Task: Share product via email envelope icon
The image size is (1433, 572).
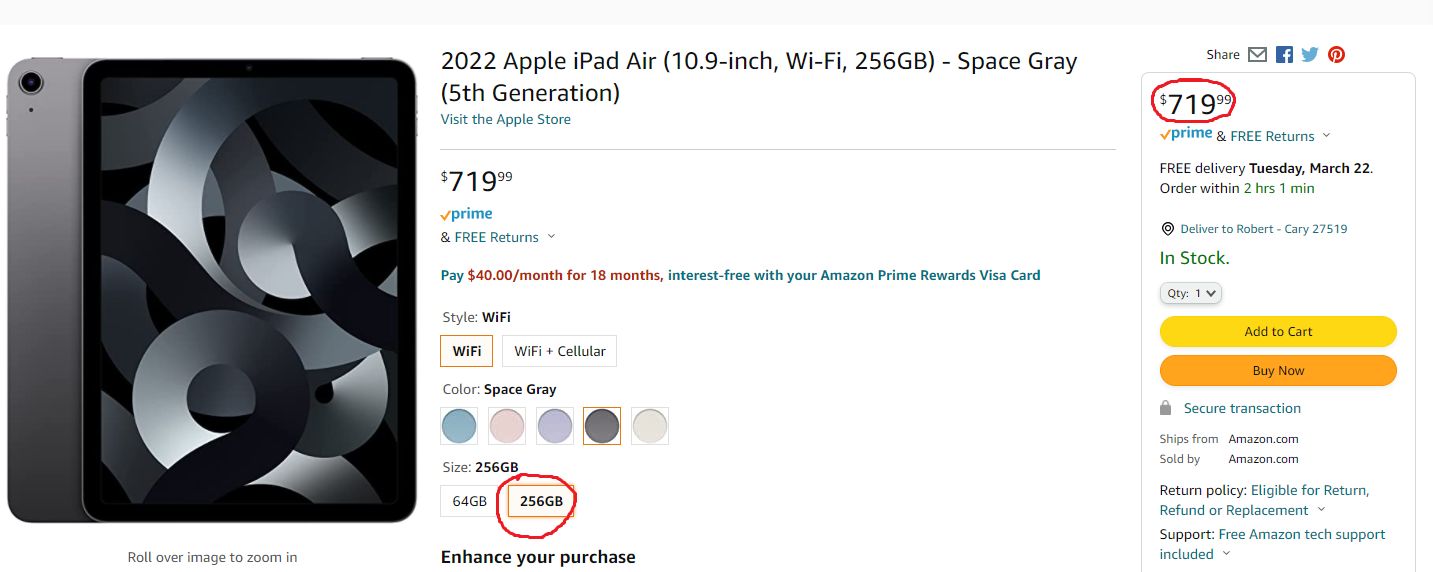Action: click(1257, 55)
